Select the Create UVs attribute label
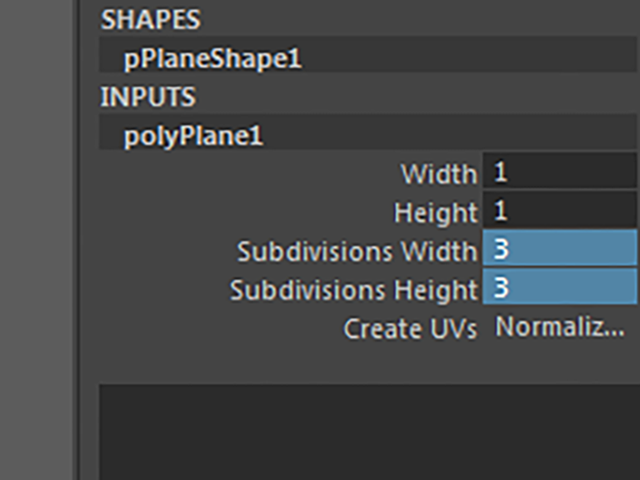The image size is (640, 480). point(410,328)
